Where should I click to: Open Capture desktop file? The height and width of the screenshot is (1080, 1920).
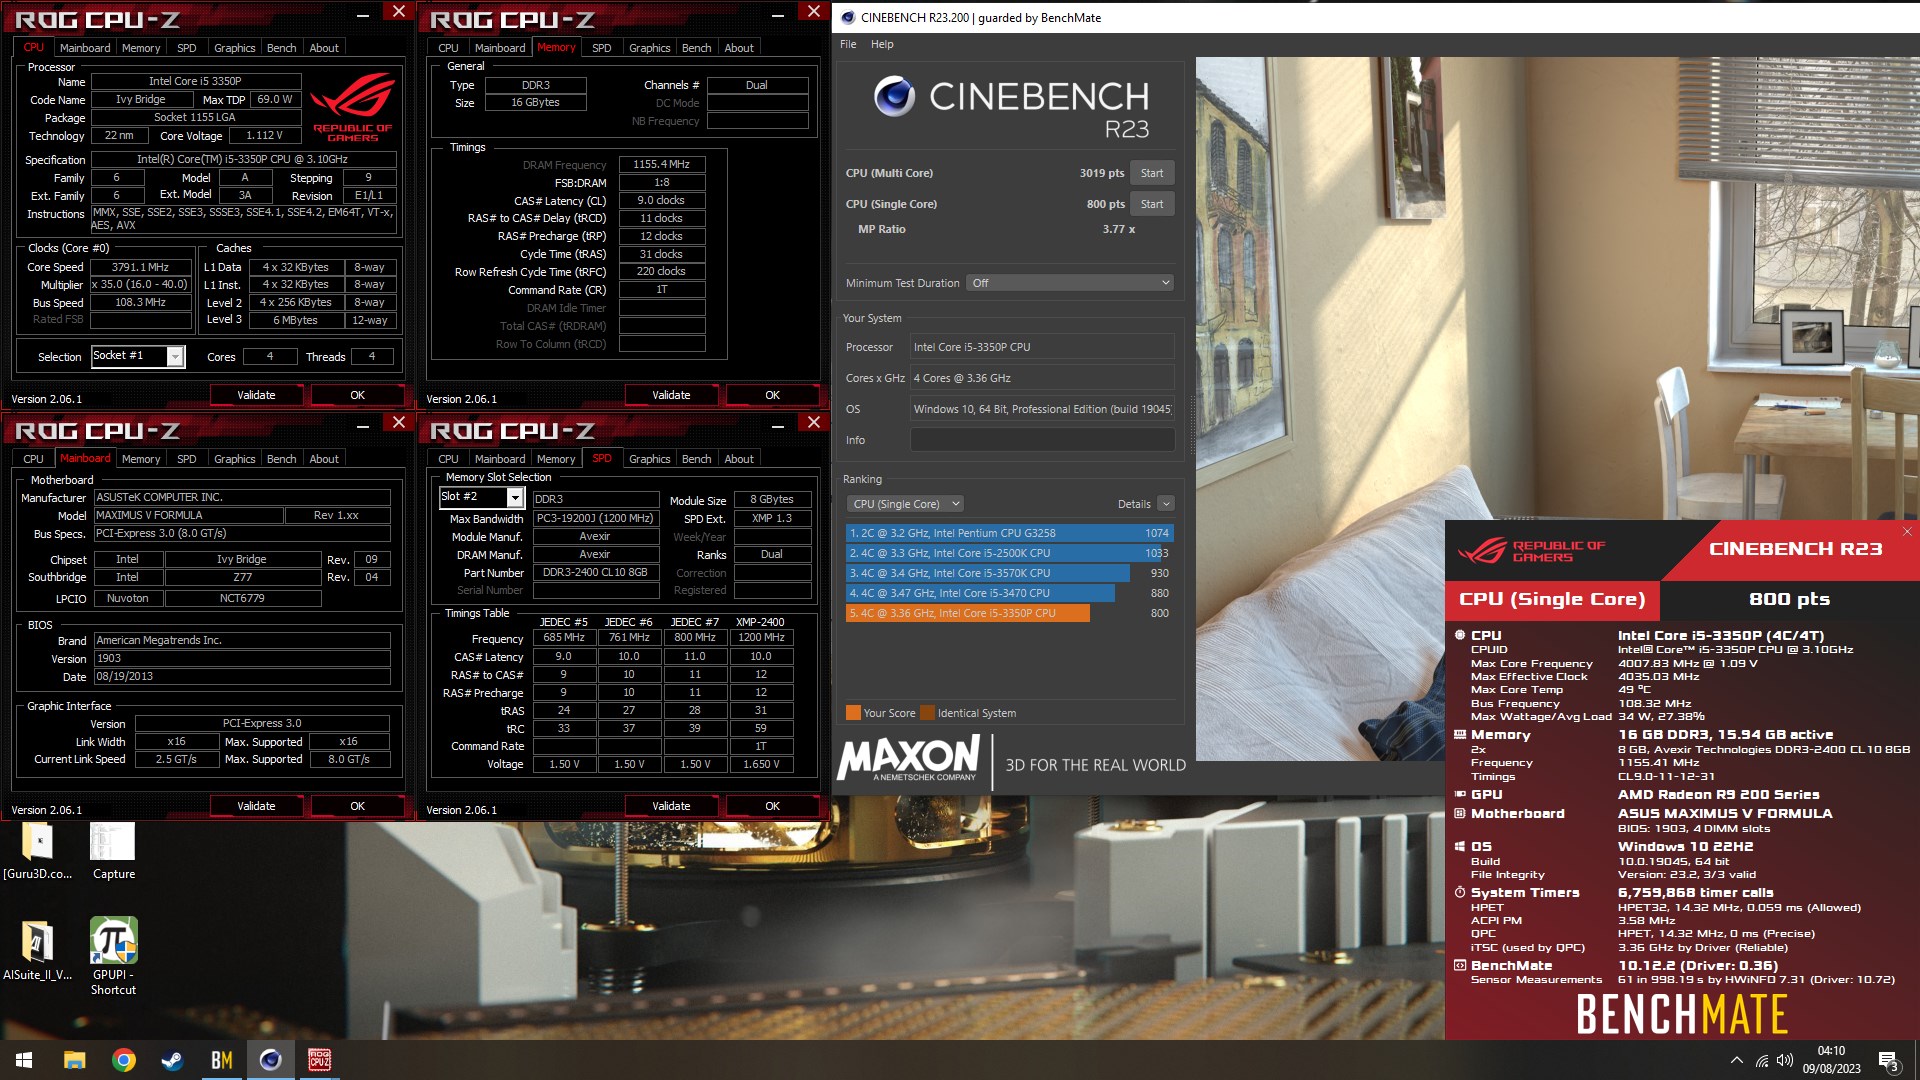pyautogui.click(x=113, y=851)
